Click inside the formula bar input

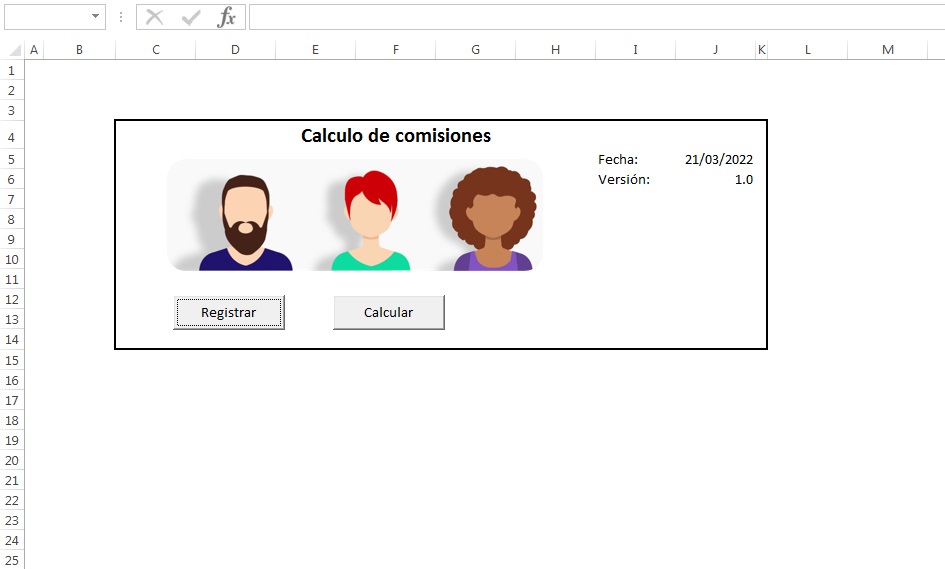point(597,17)
